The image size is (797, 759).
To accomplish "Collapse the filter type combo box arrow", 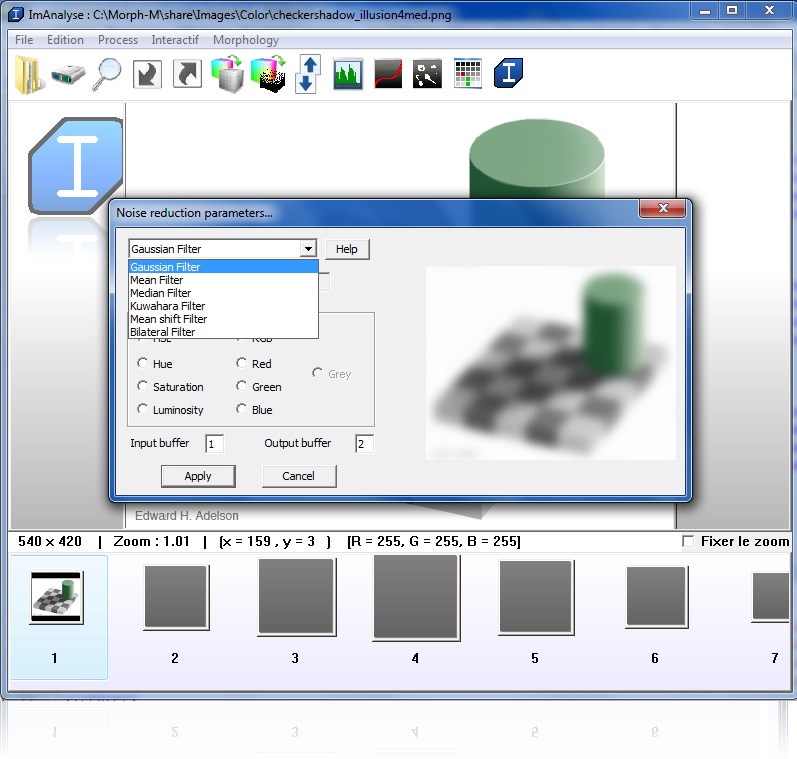I will click(x=308, y=249).
